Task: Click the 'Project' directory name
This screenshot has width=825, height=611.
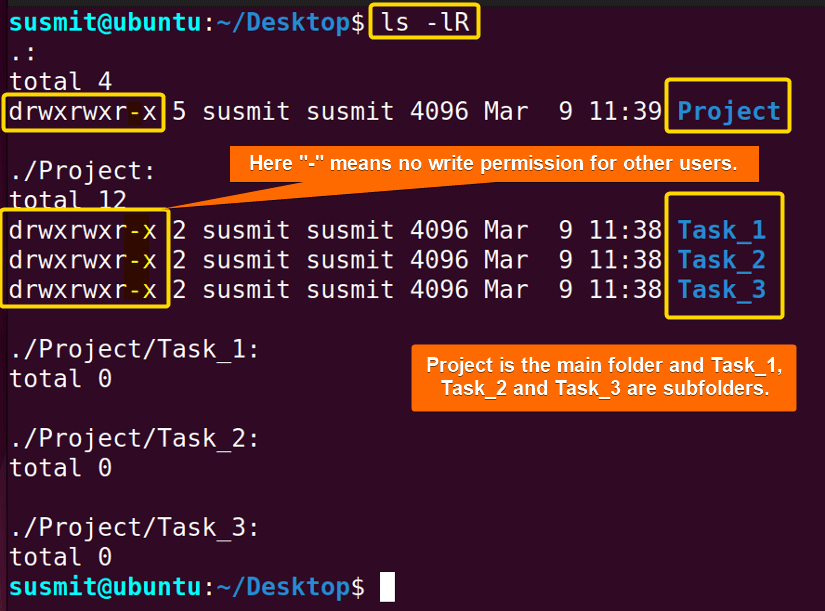Action: [729, 111]
